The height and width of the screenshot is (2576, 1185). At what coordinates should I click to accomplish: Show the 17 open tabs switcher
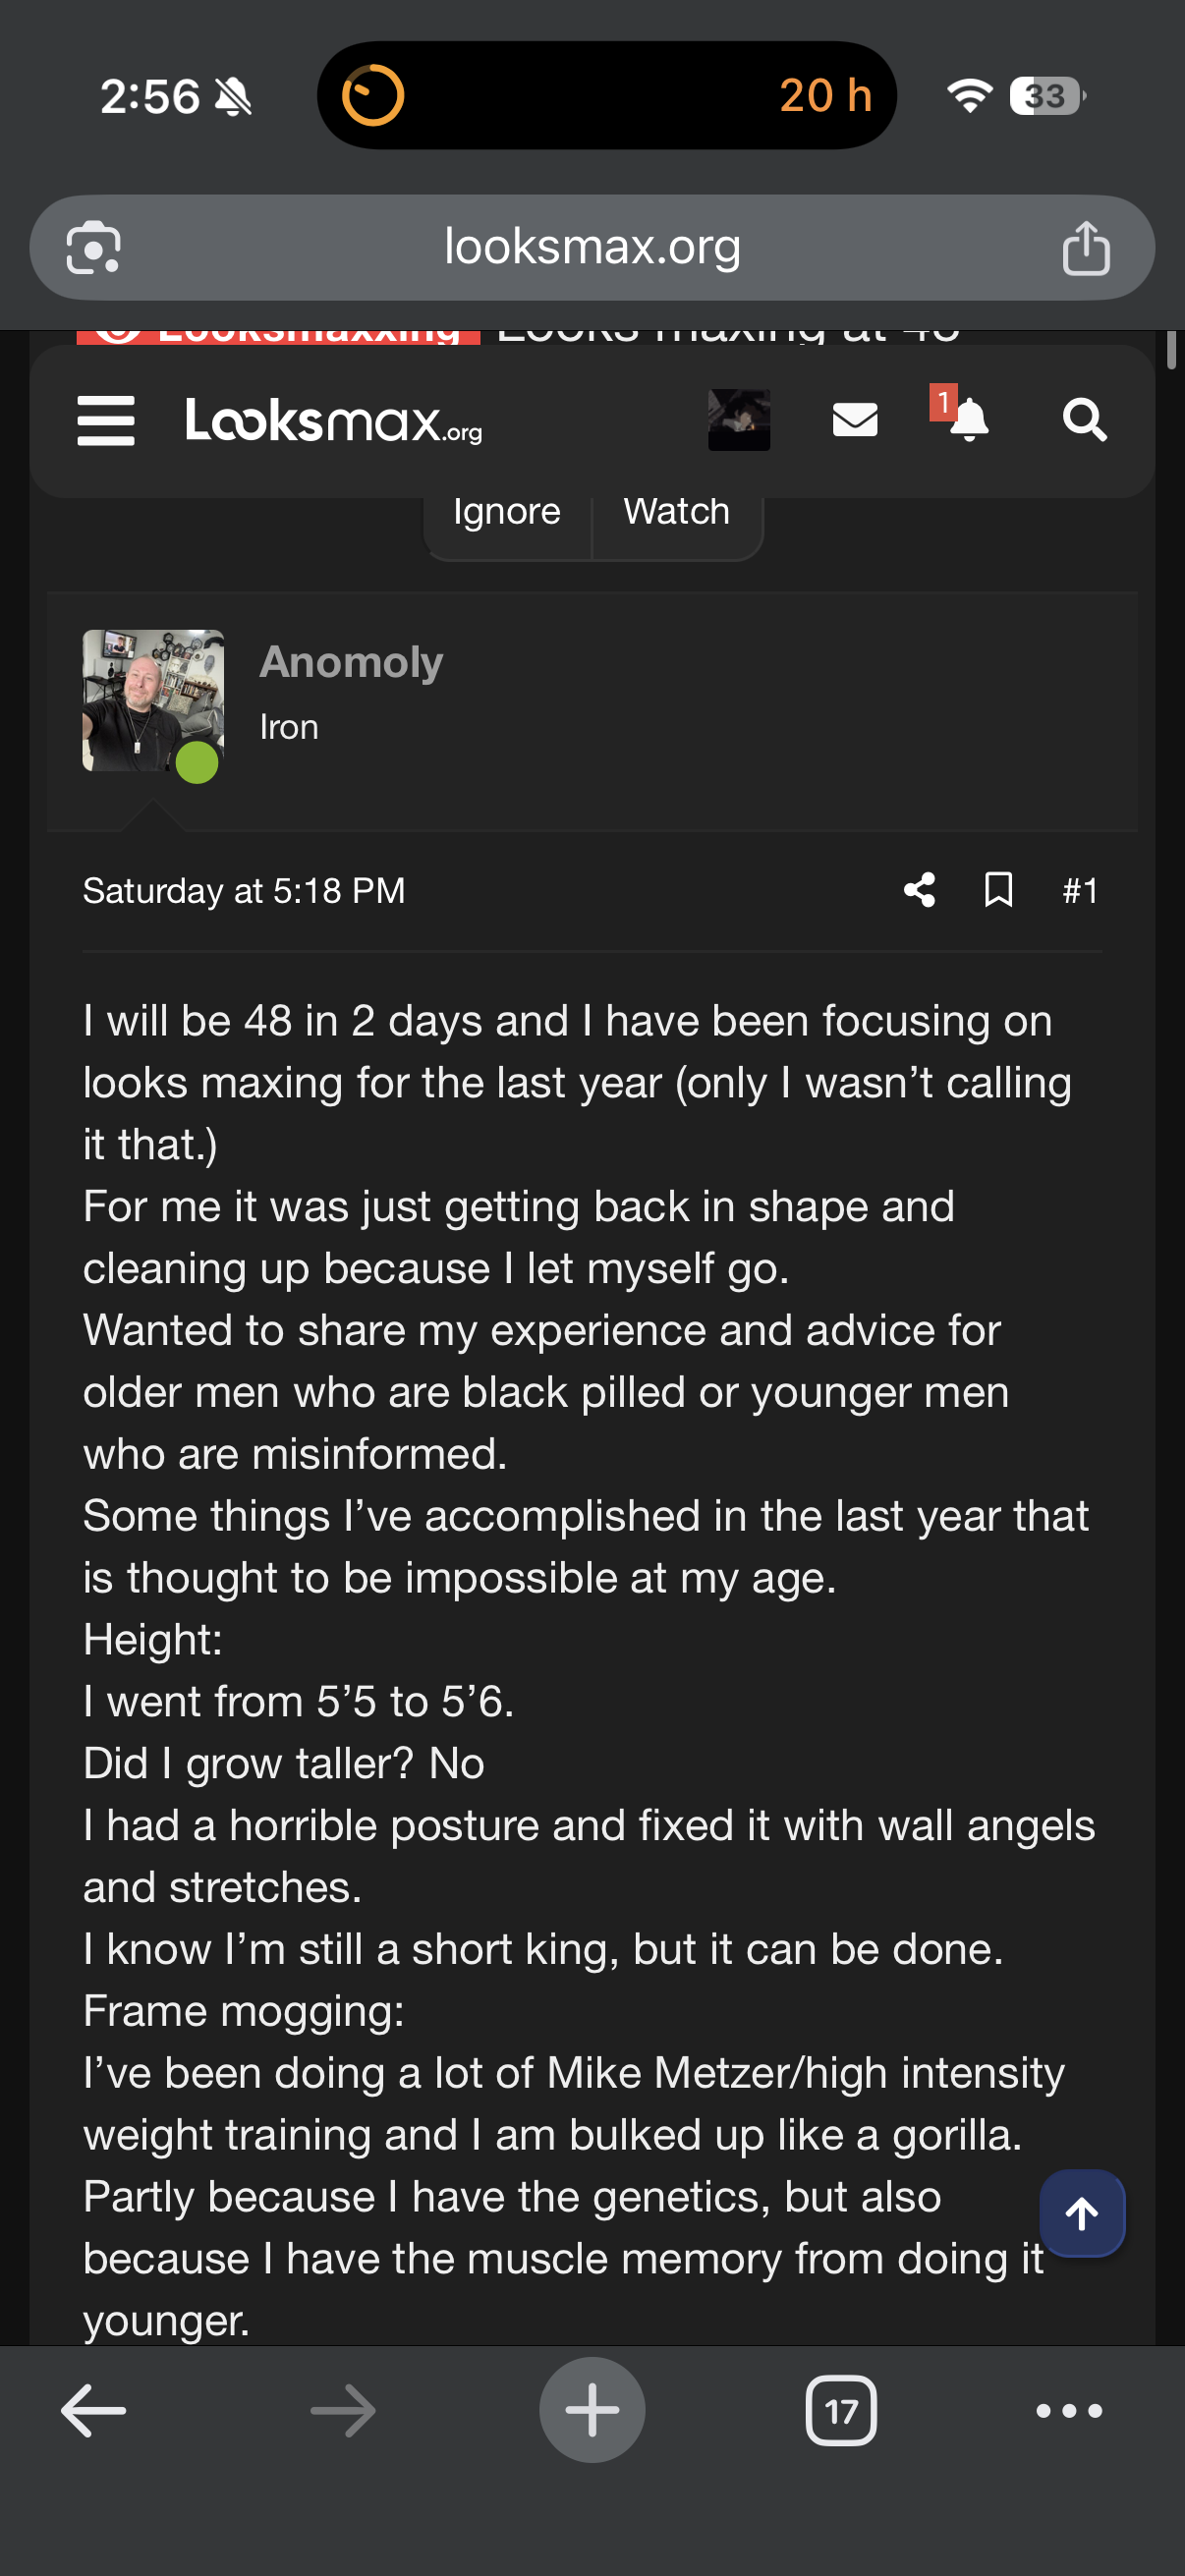tap(841, 2411)
